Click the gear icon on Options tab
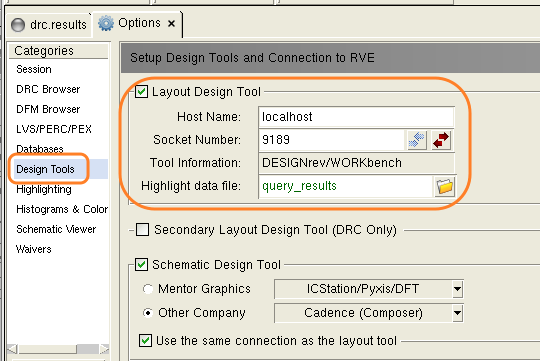The image size is (540, 361). tap(106, 23)
